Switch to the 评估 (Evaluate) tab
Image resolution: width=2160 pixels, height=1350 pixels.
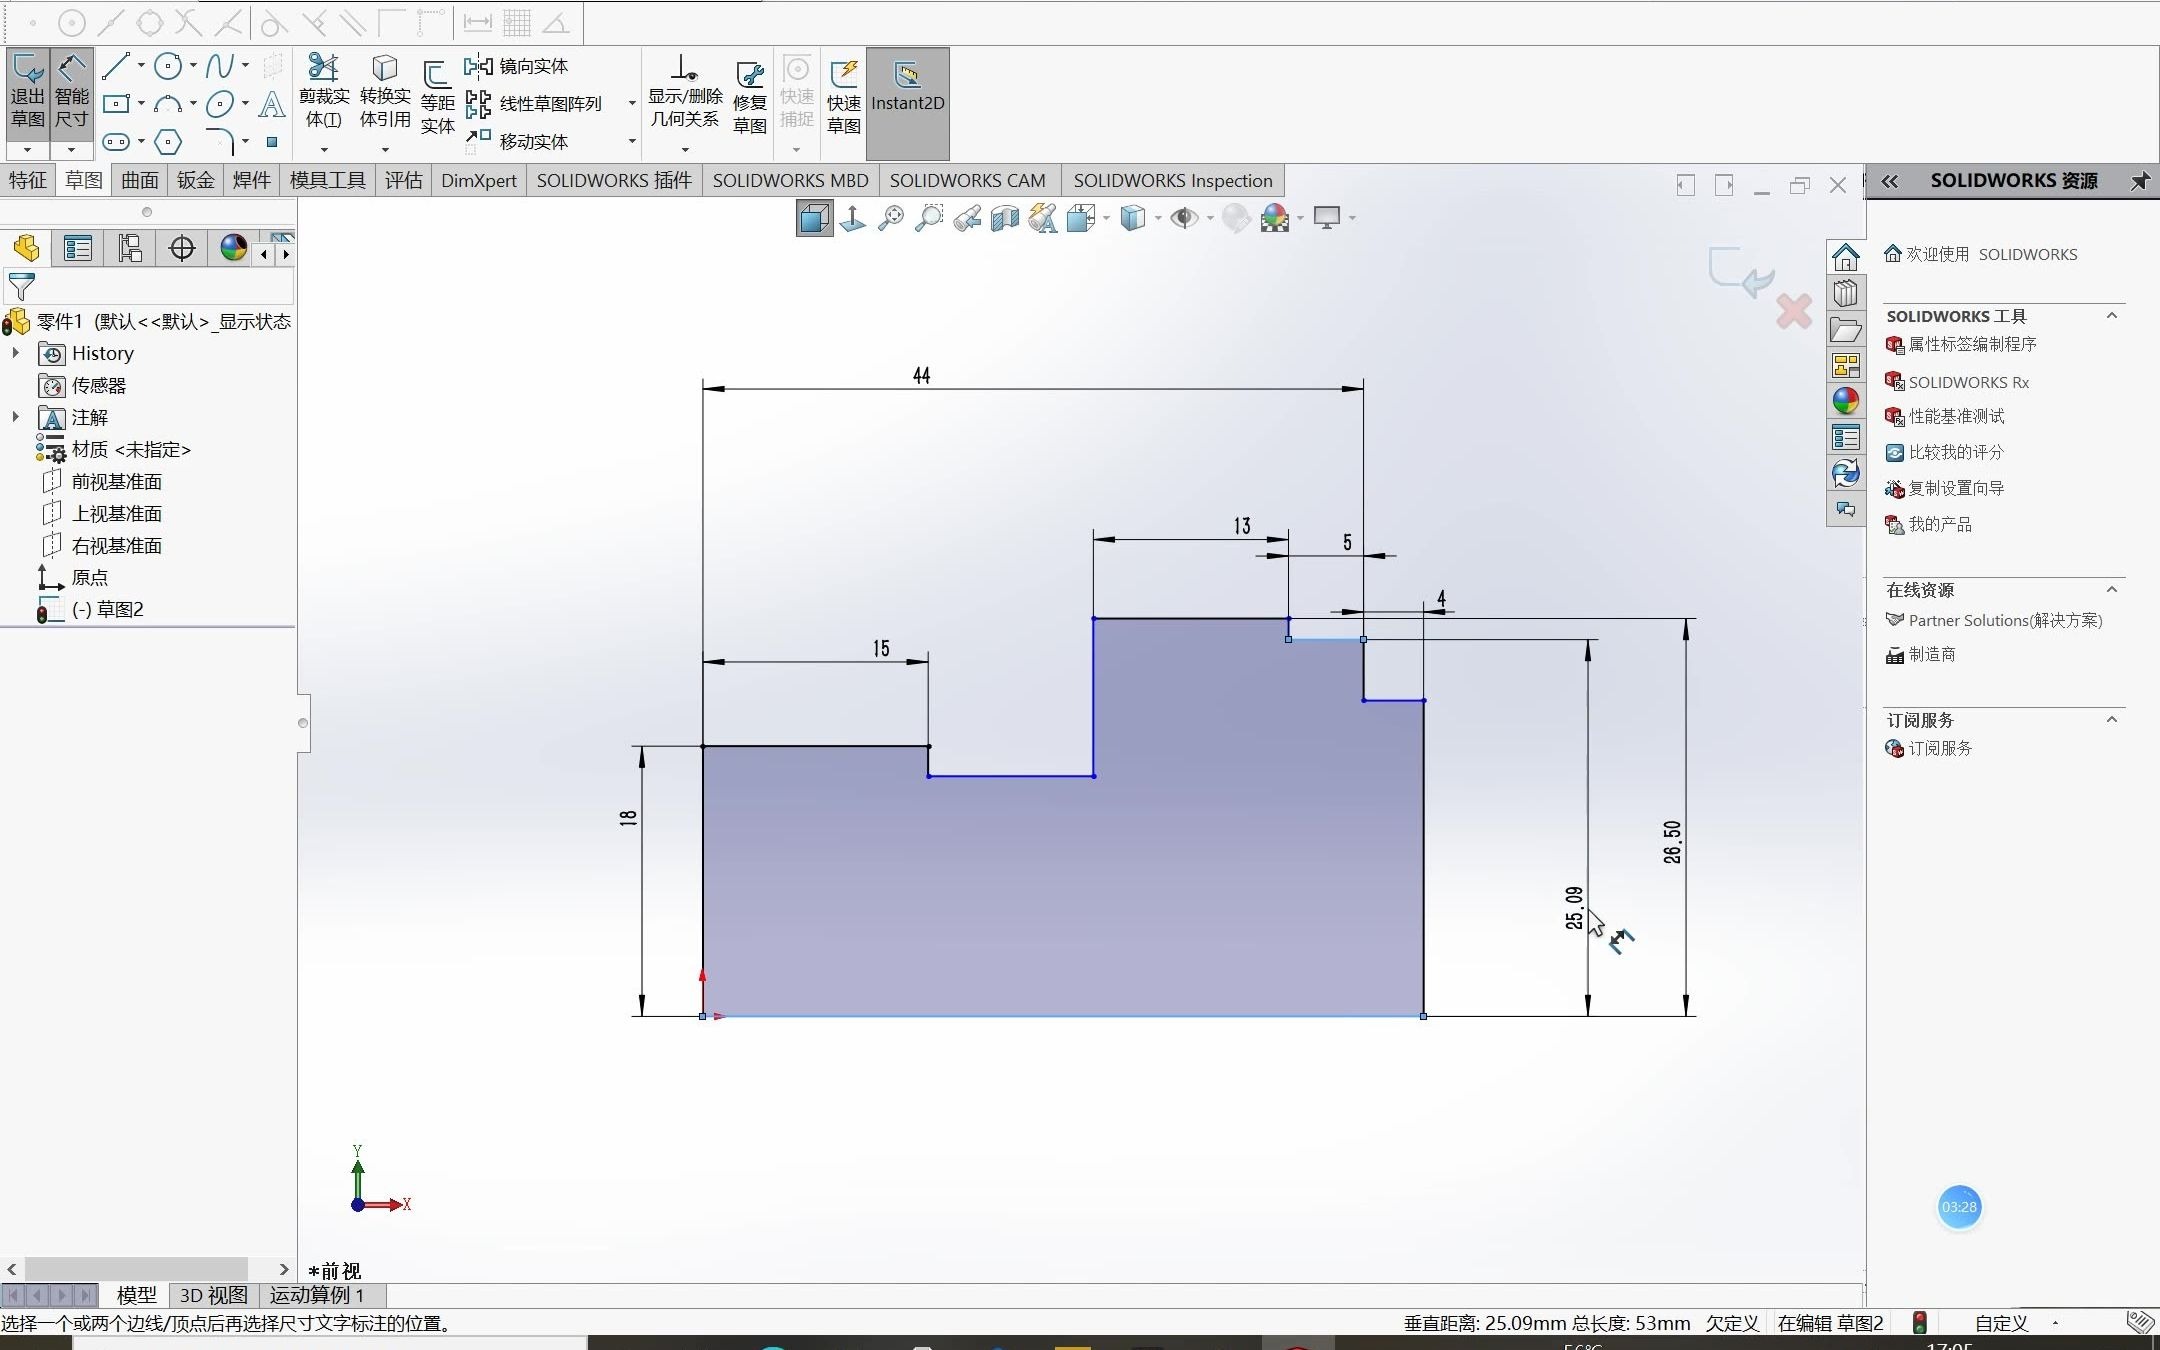coord(404,180)
